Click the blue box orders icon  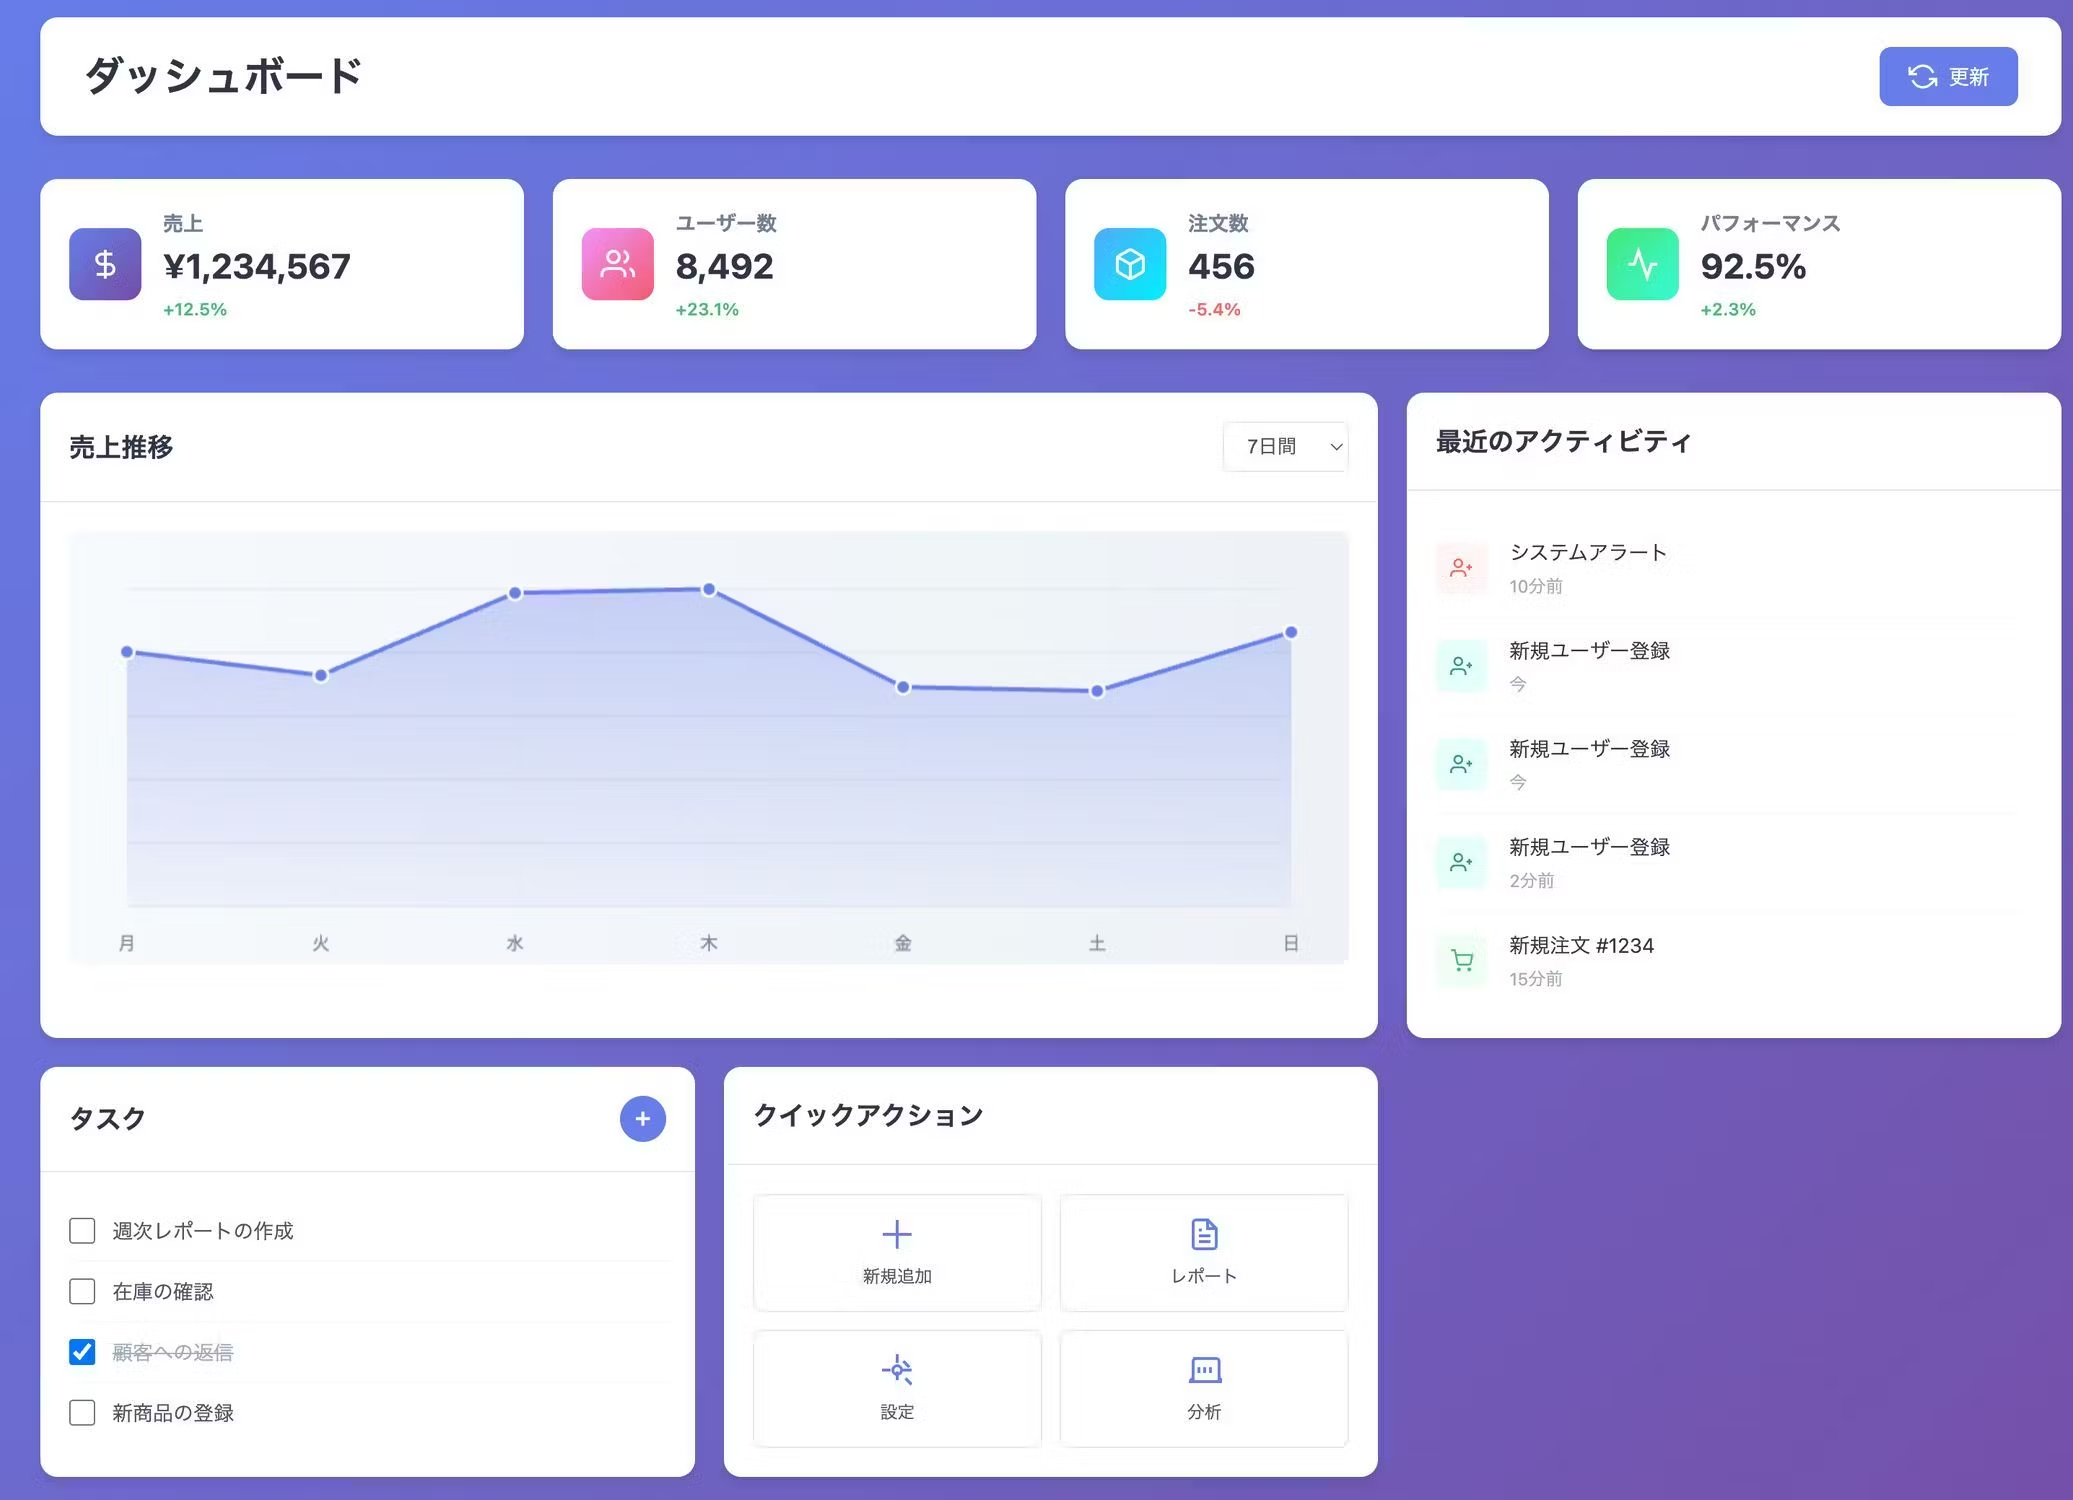coord(1130,264)
